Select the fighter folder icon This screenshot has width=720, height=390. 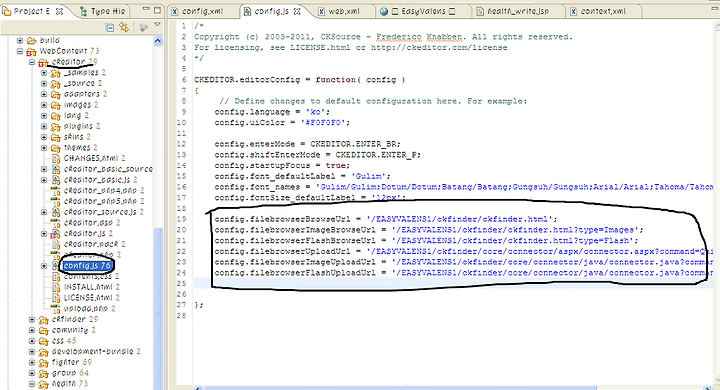44,362
